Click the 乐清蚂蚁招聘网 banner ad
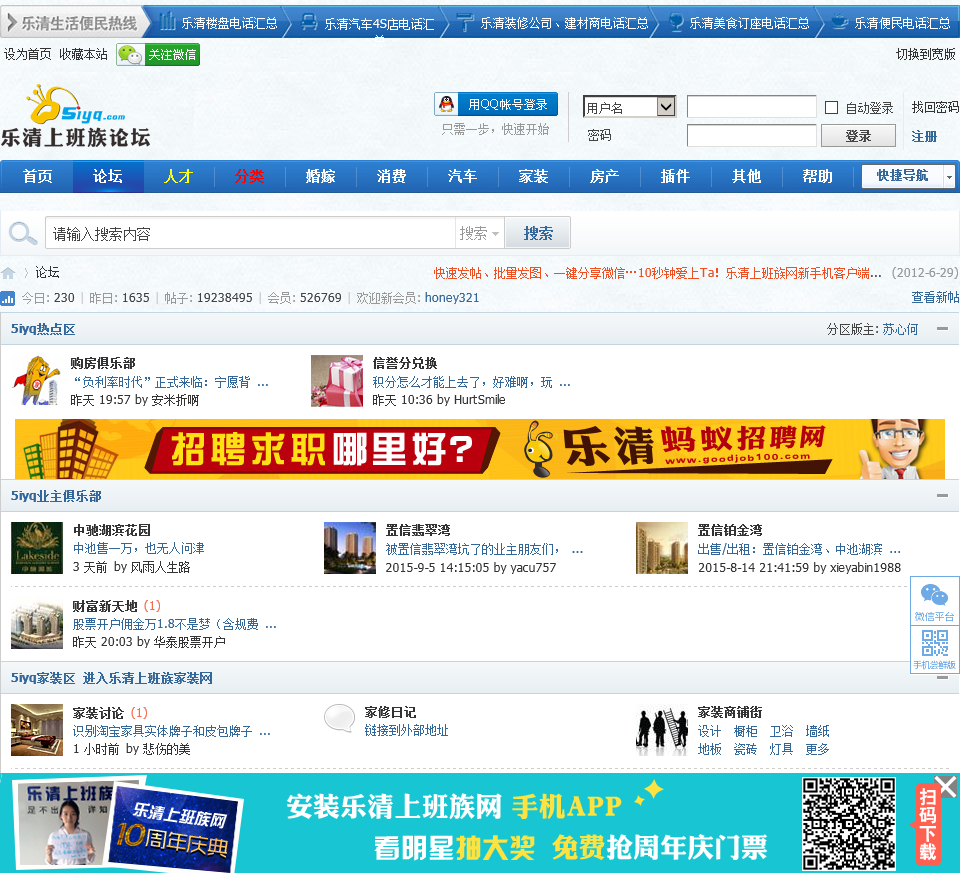This screenshot has width=960, height=873. 479,449
